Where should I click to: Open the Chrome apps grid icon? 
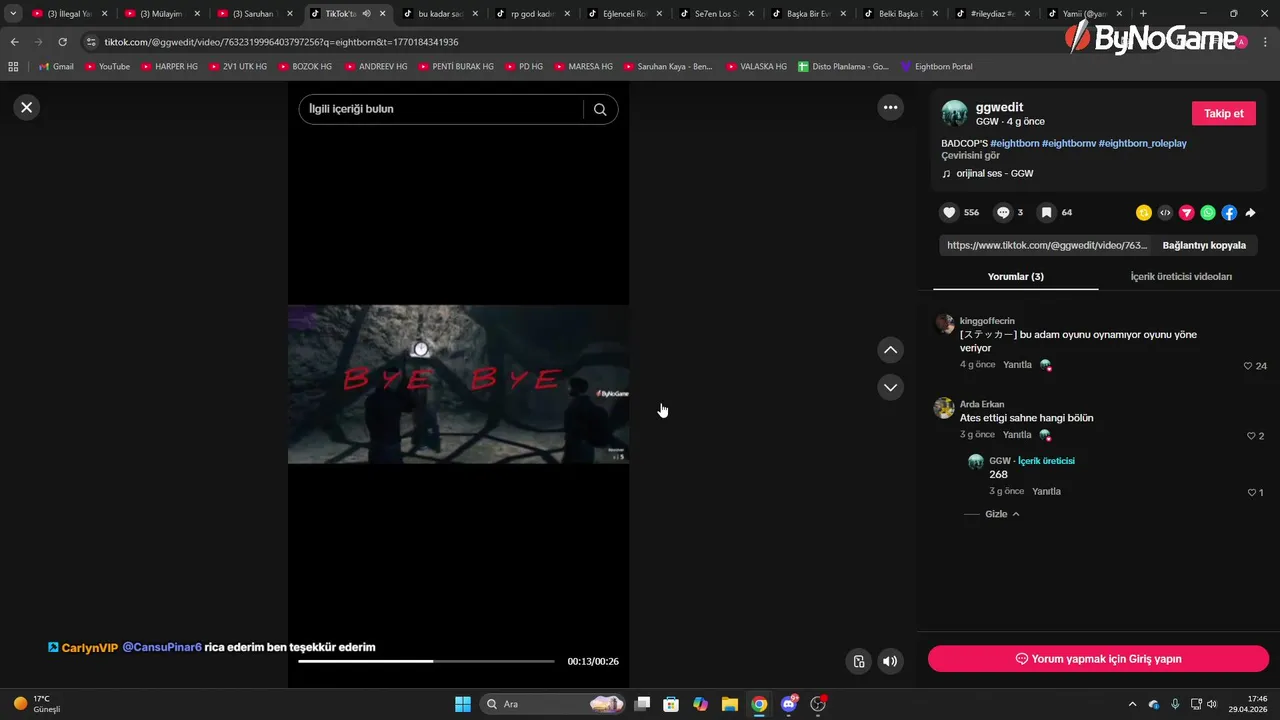coord(13,66)
